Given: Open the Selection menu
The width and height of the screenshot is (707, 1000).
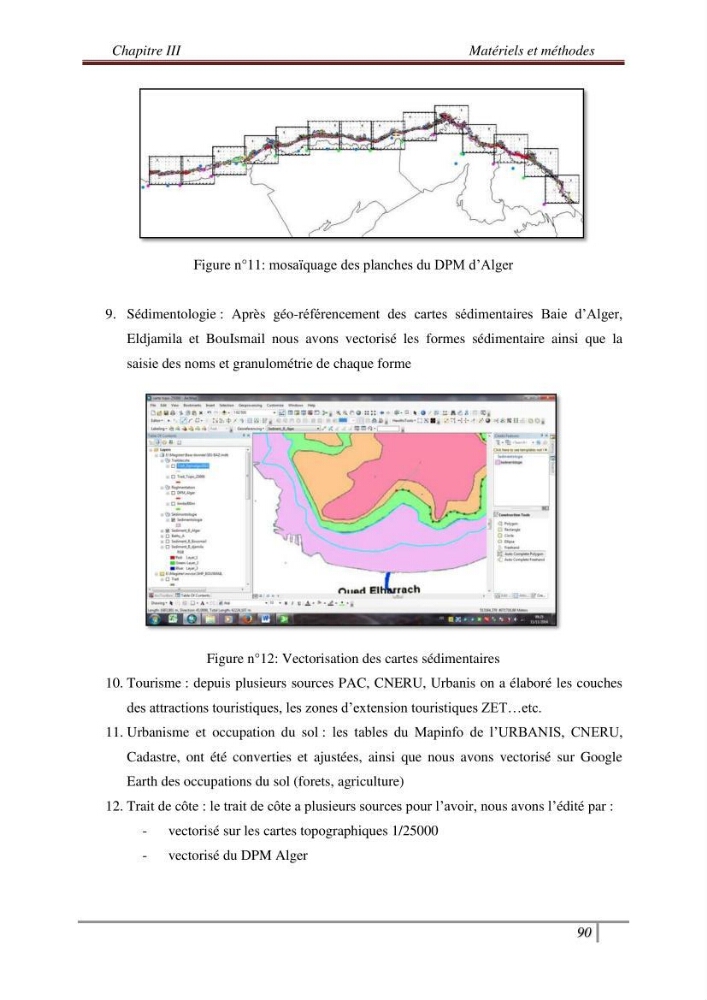Looking at the screenshot, I should click(x=226, y=405).
